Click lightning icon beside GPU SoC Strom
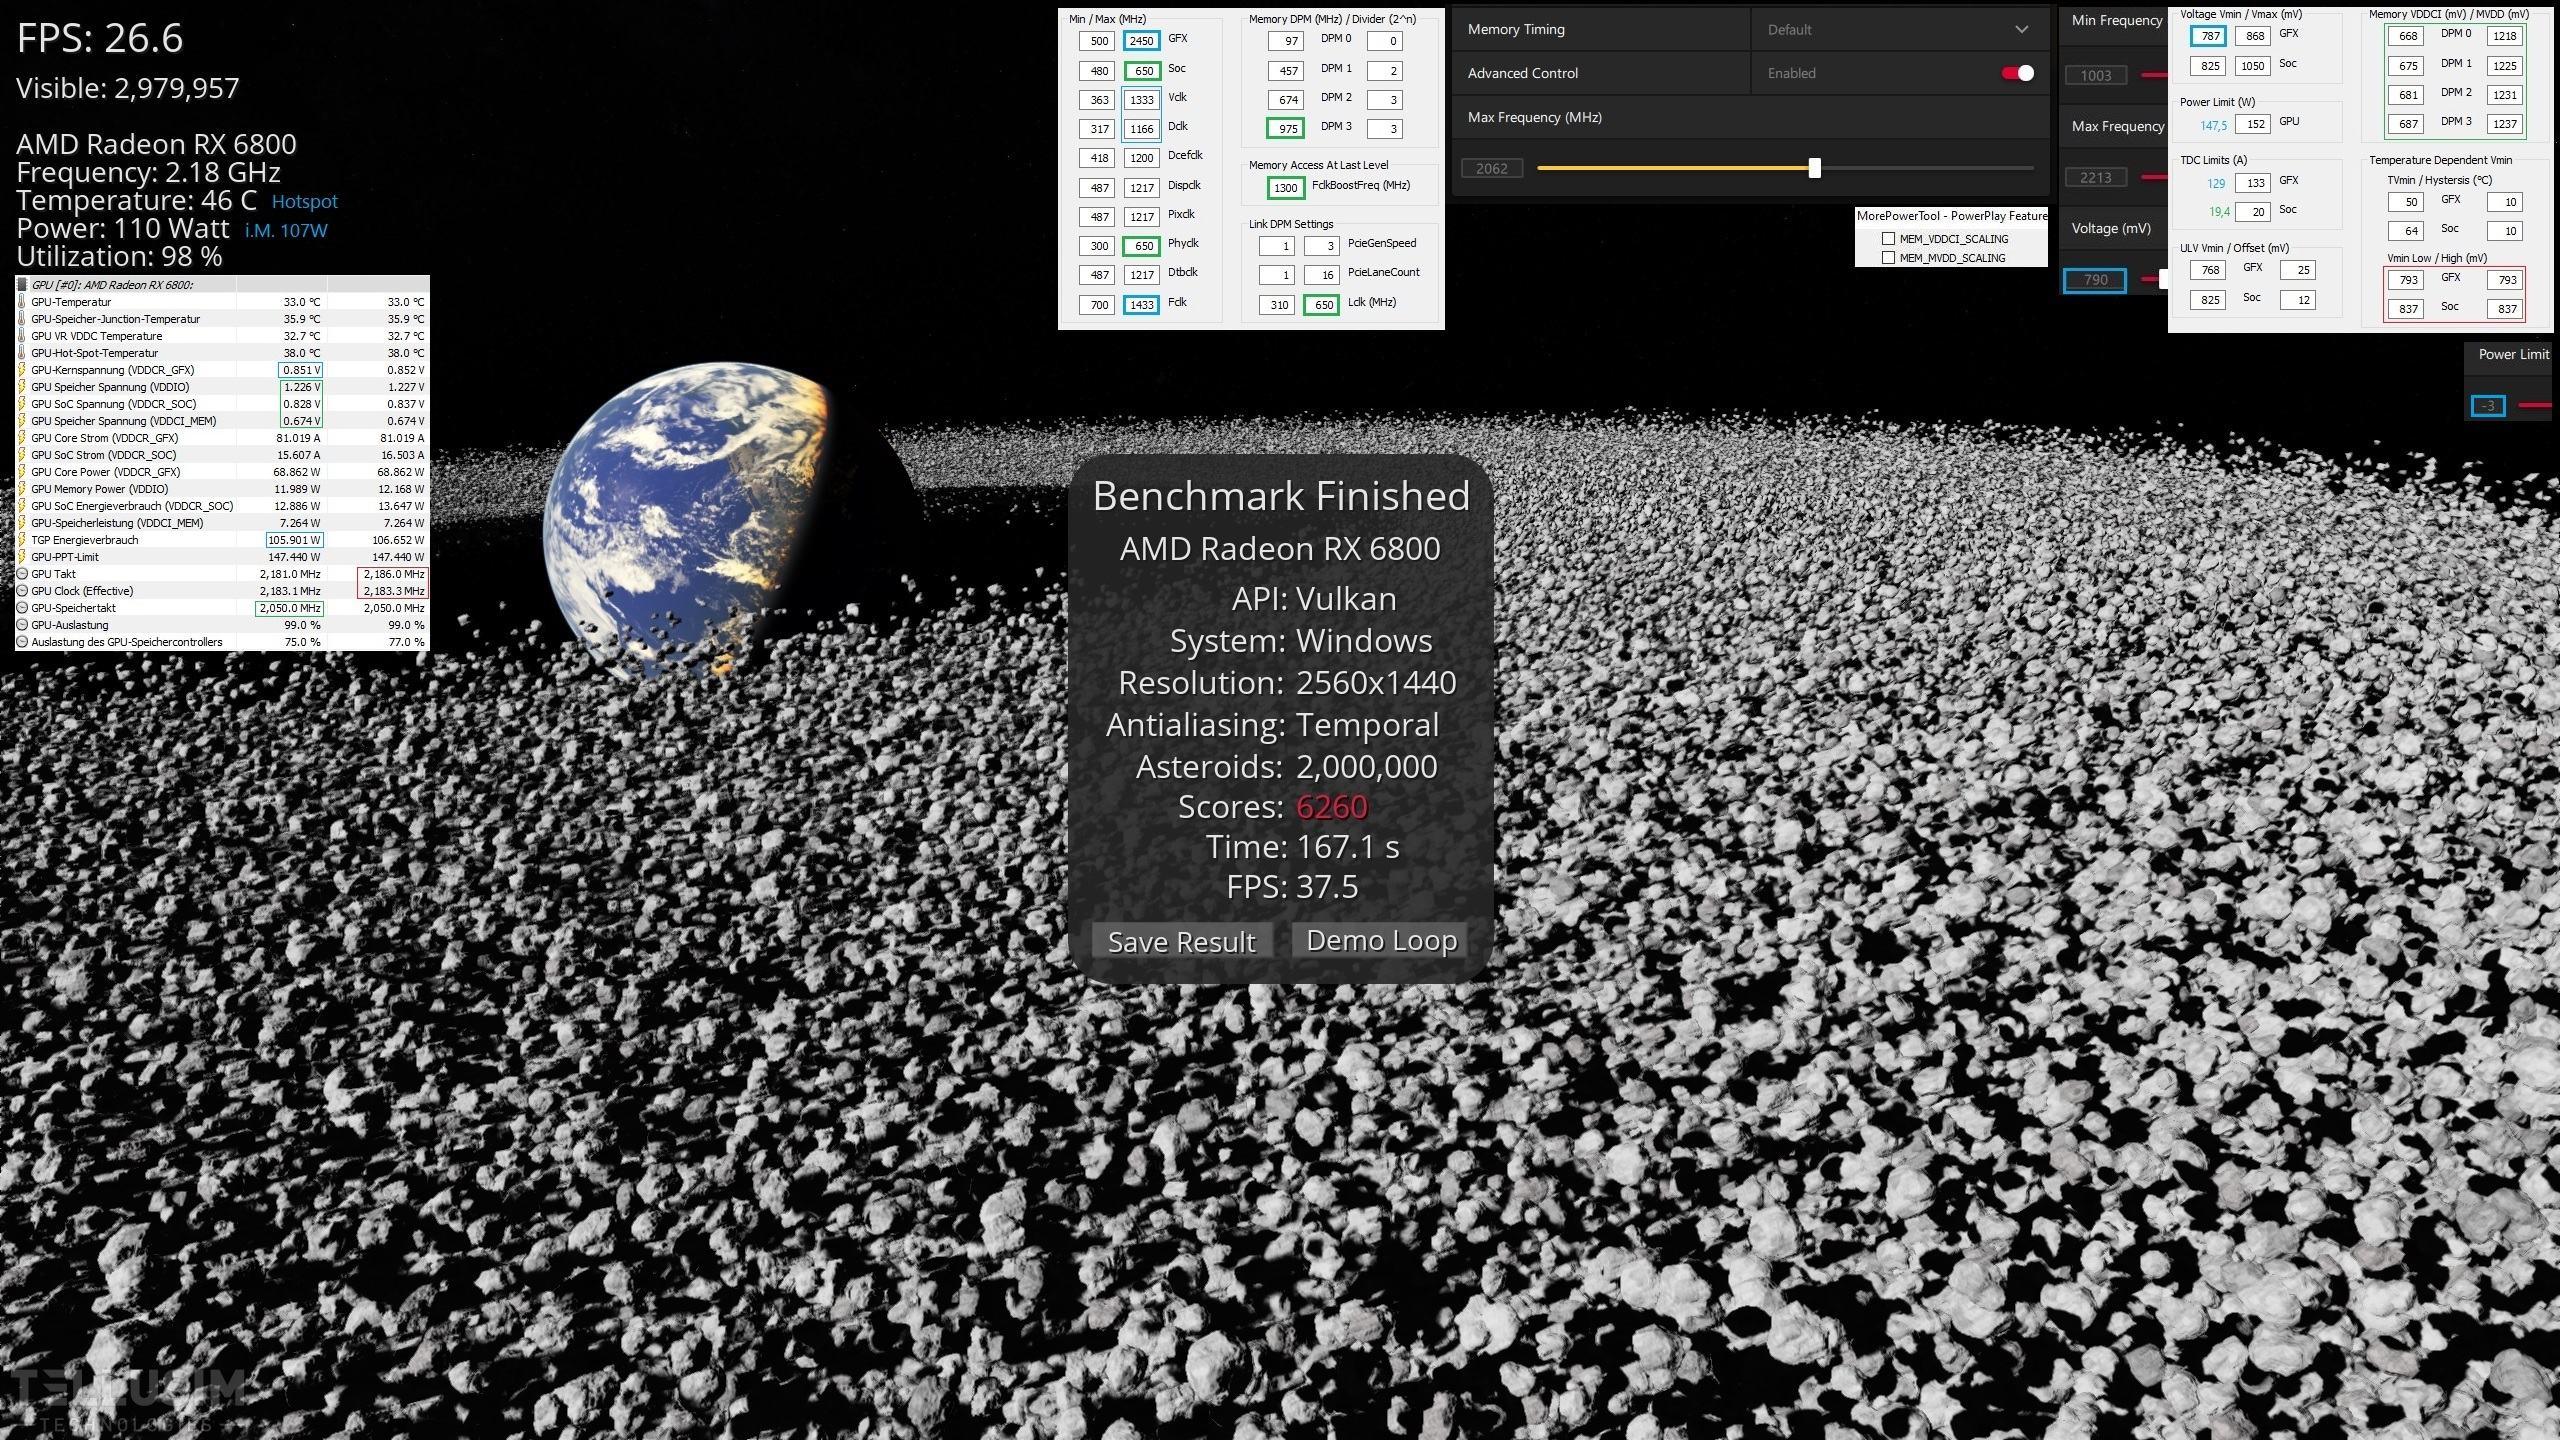This screenshot has width=2560, height=1440. [23, 455]
